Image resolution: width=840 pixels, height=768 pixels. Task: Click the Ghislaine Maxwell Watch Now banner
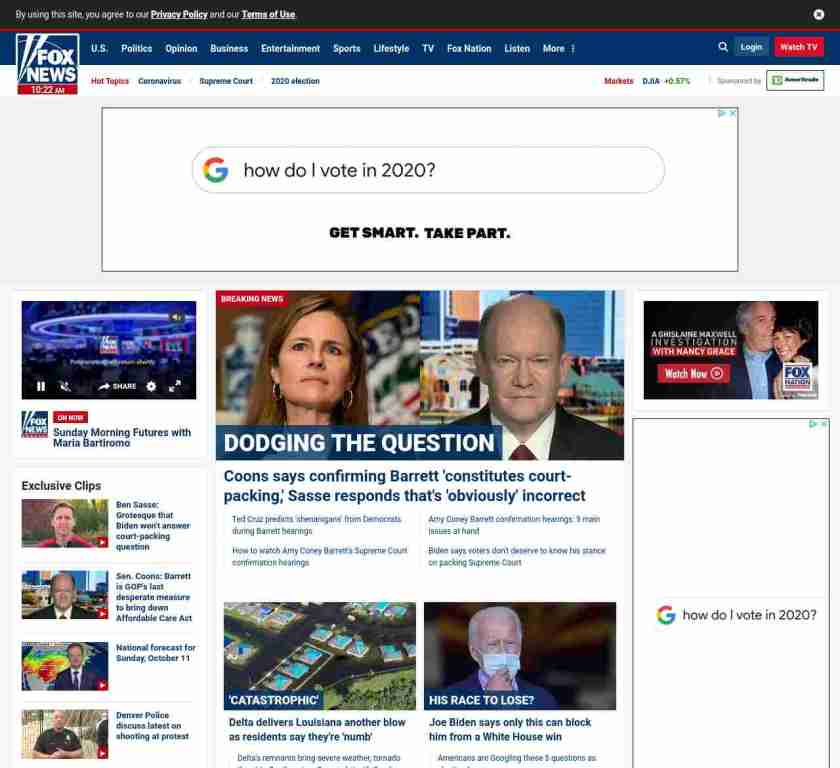tap(730, 350)
